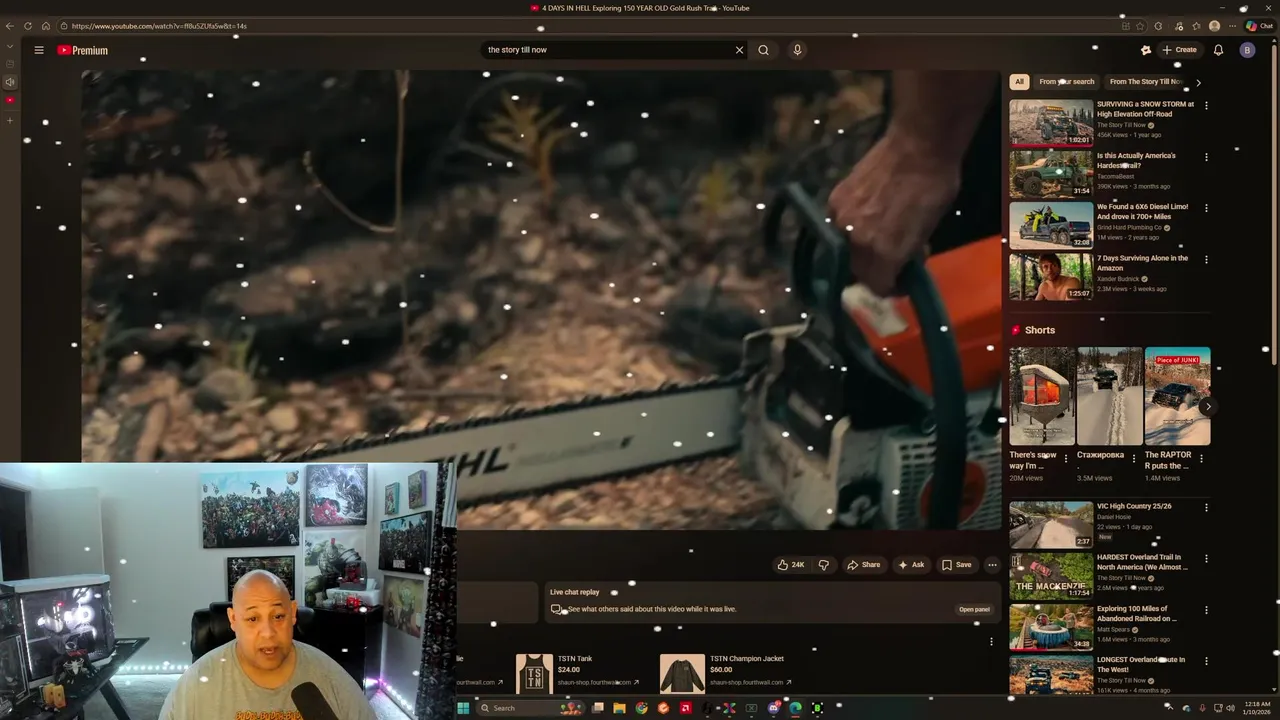Expand more filter chips with right chevron
This screenshot has width=1280, height=720.
(1198, 82)
